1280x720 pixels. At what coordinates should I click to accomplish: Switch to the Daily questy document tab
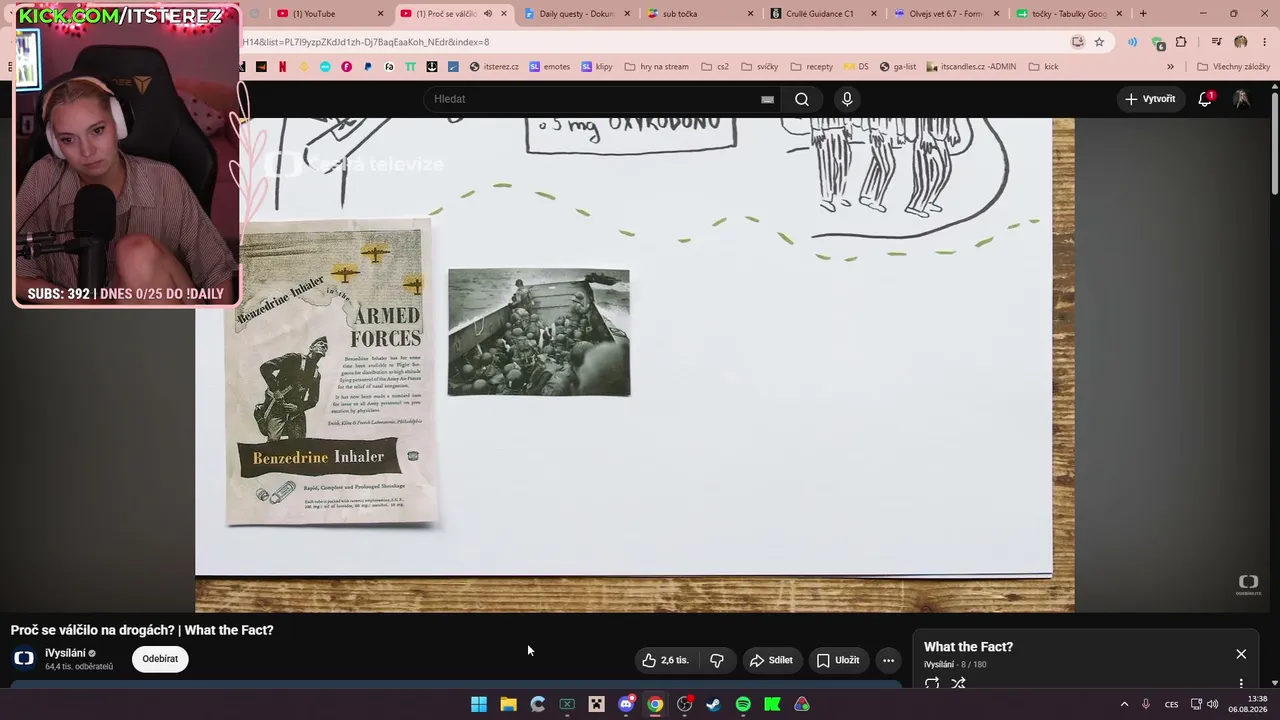click(576, 14)
